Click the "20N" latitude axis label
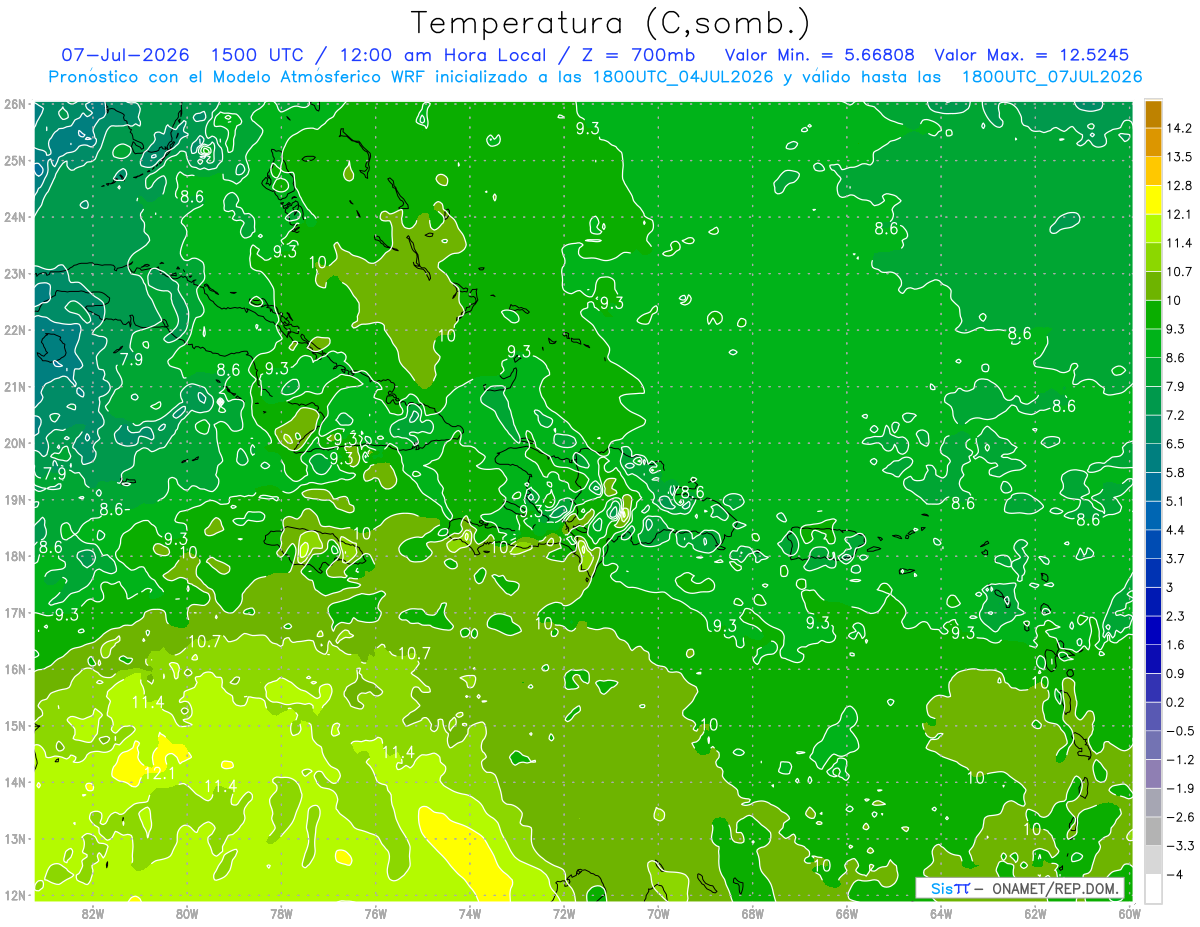 14,443
